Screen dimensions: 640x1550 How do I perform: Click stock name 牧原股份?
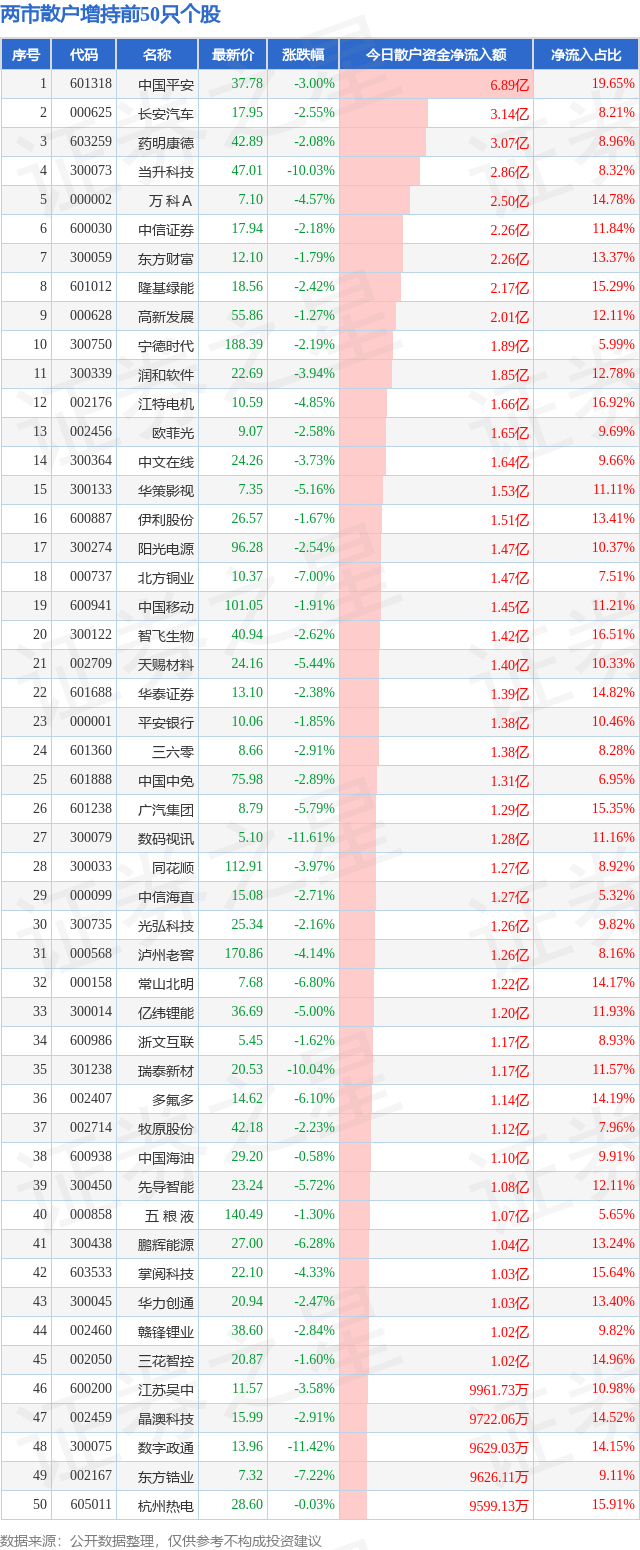166,1129
